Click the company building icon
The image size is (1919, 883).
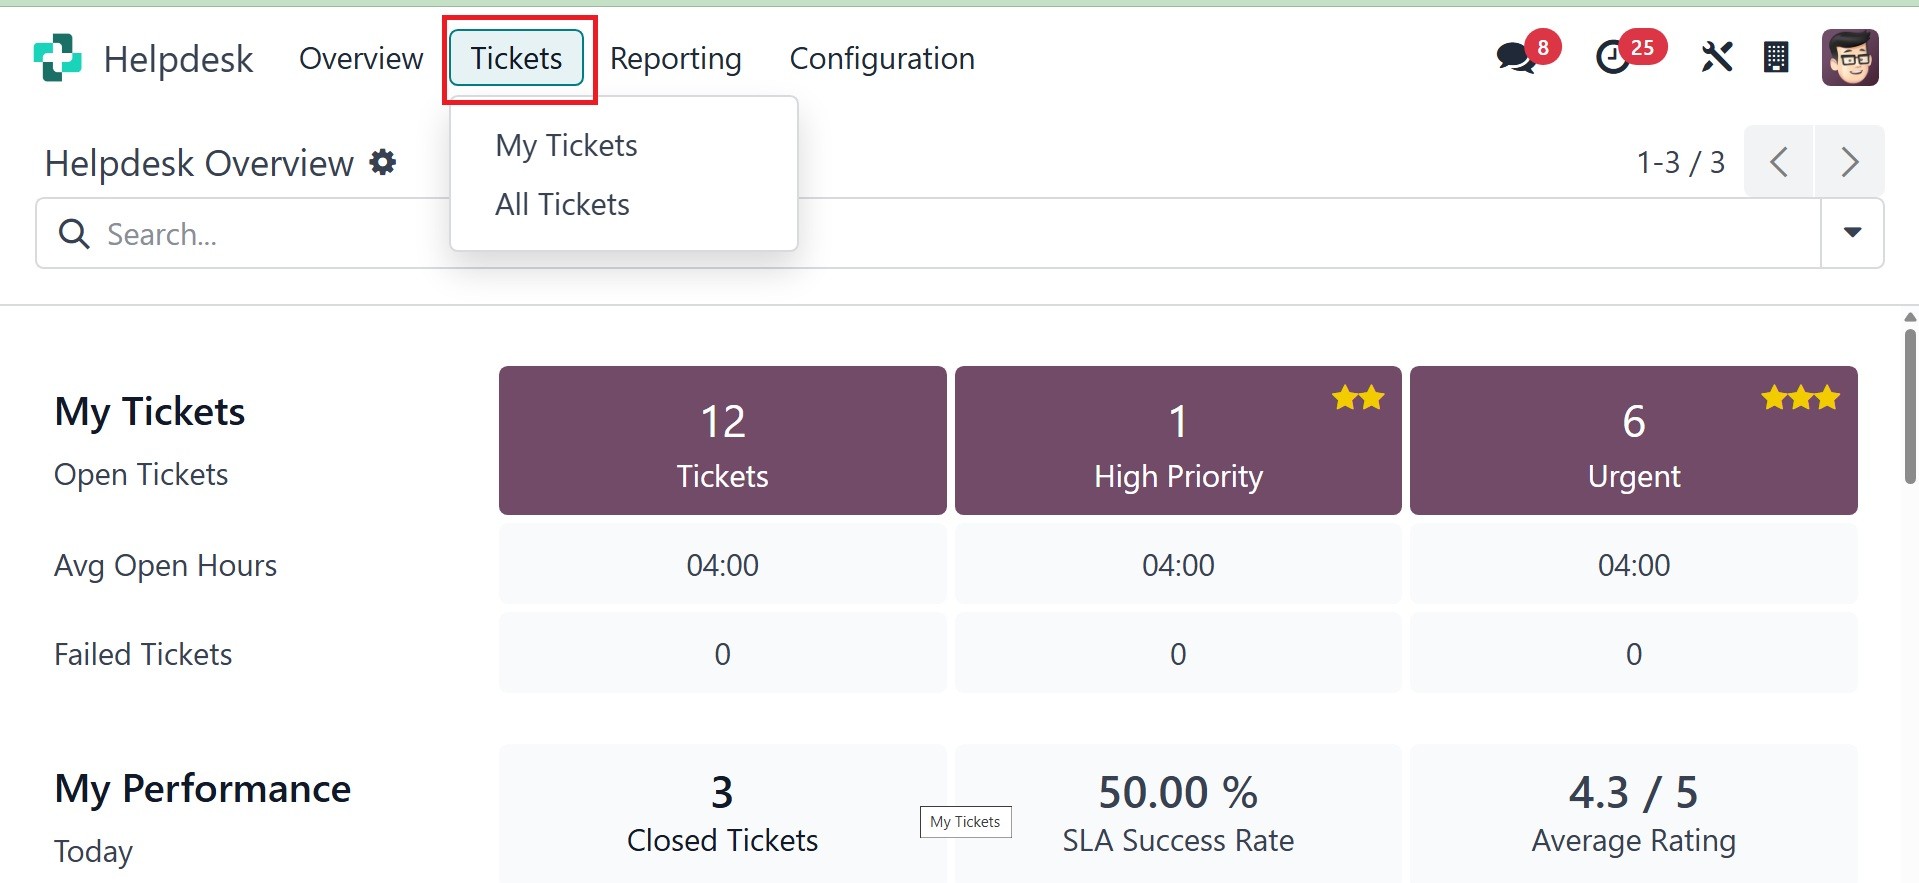point(1776,58)
